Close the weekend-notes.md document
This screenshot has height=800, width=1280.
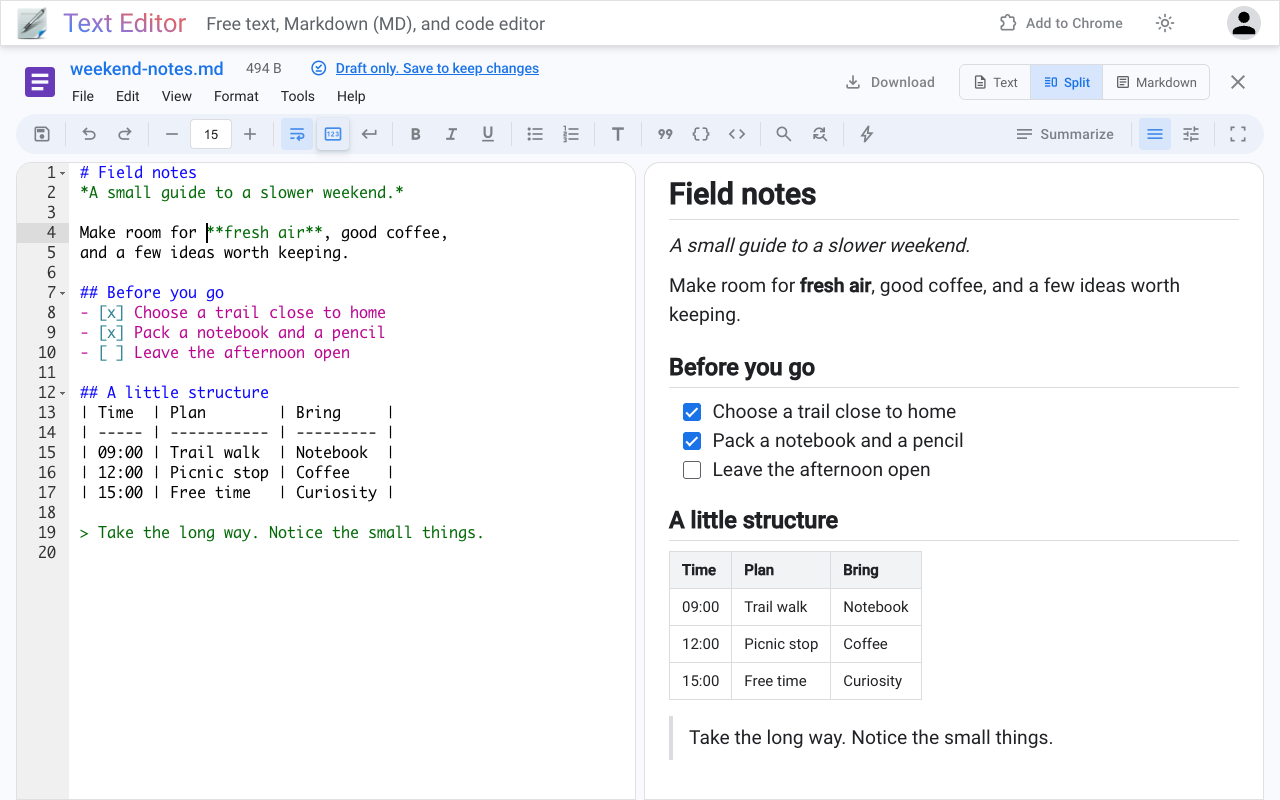[1238, 82]
